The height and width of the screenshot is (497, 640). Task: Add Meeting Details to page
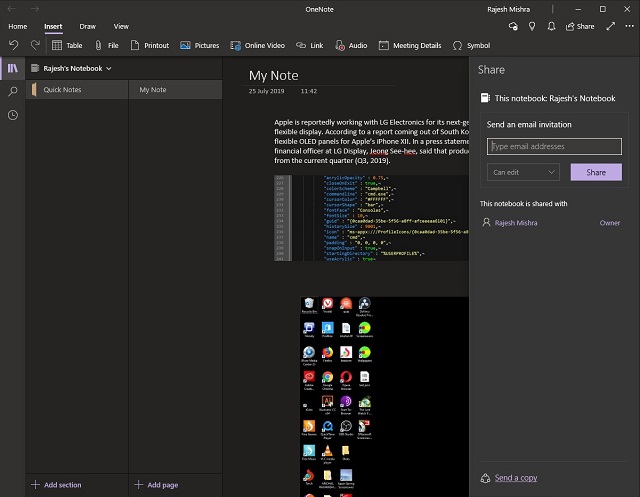tap(410, 45)
